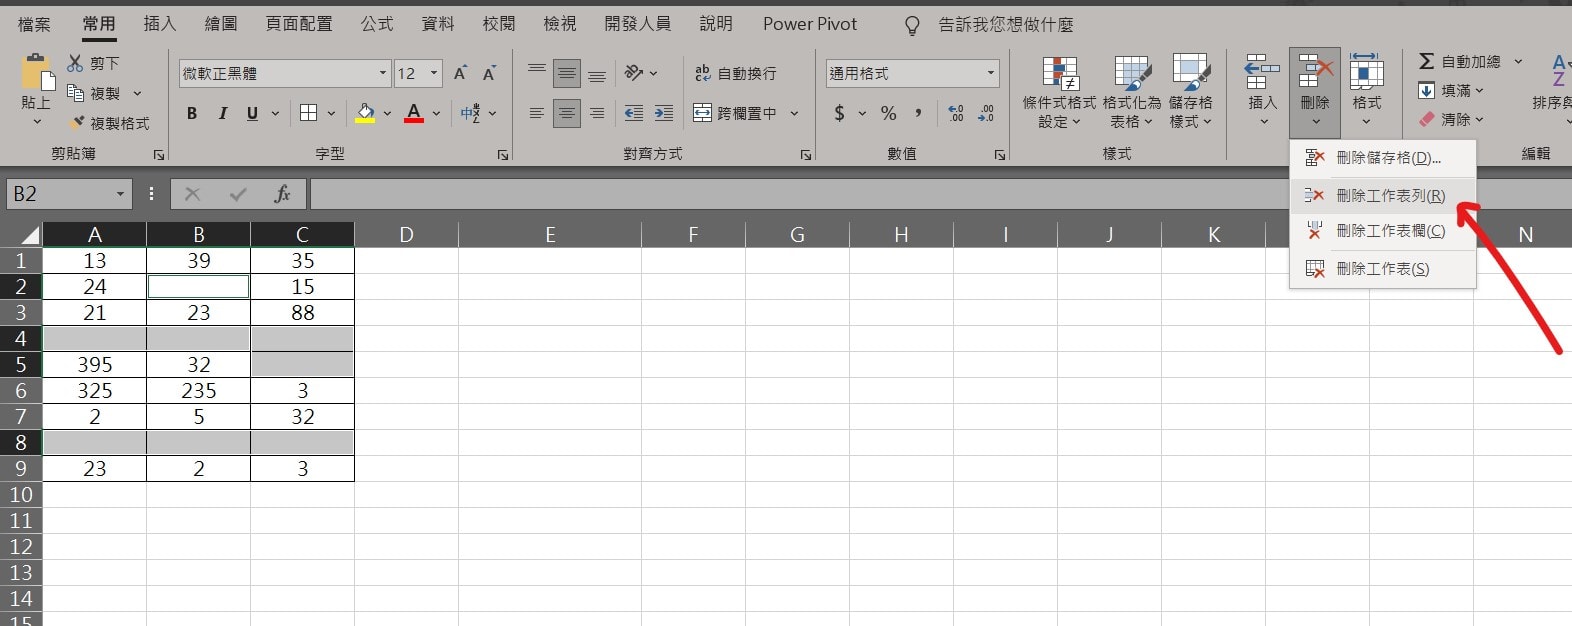
Task: Click the percent style icon
Action: 888,113
